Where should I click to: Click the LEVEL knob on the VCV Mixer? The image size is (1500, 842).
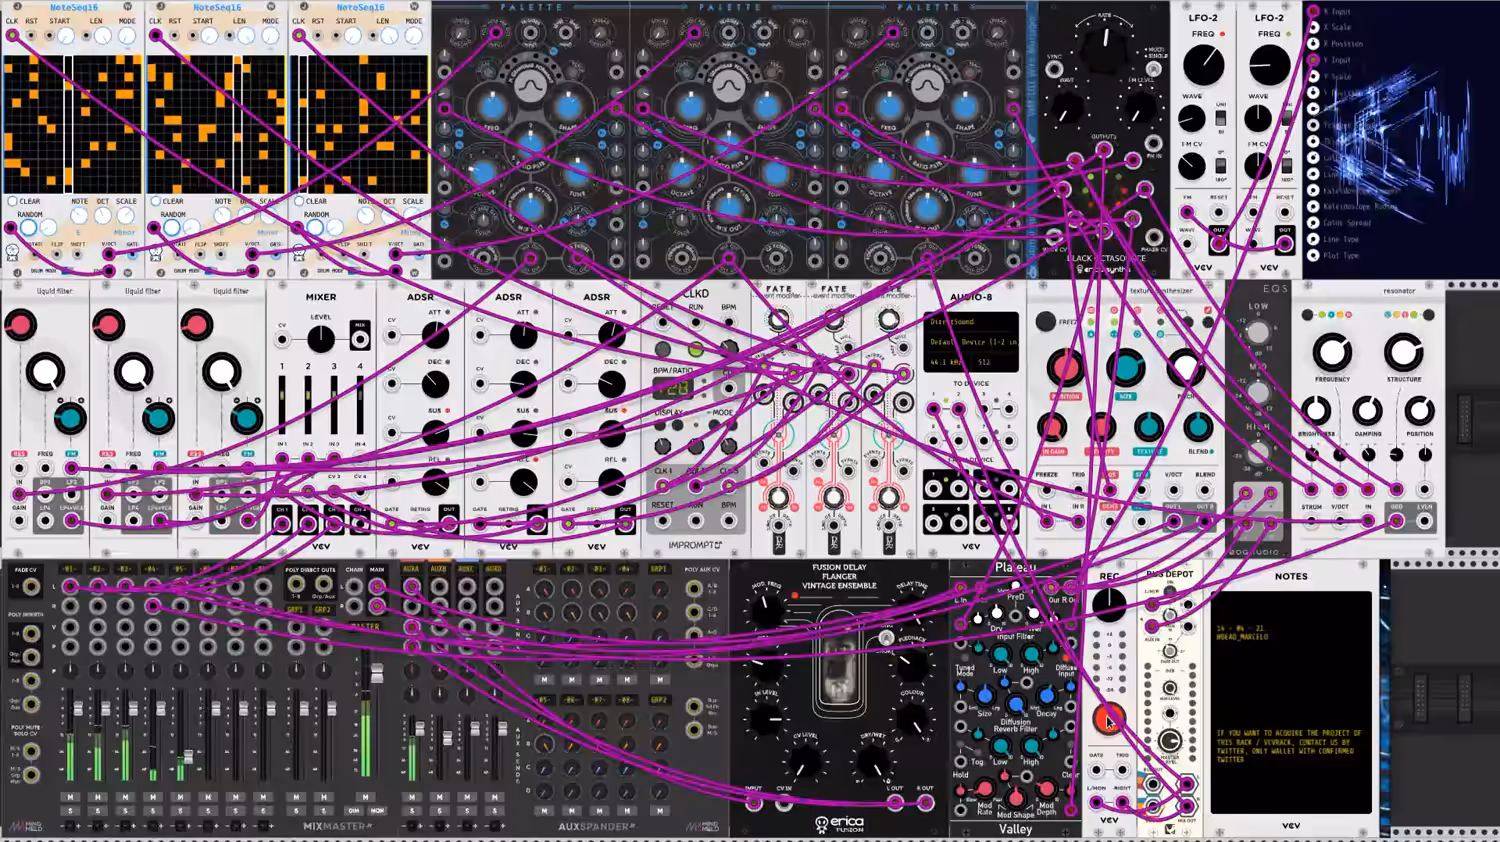click(320, 339)
